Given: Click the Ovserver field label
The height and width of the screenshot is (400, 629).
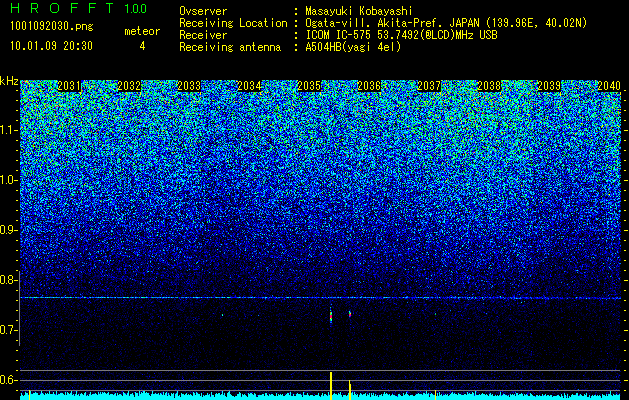Looking at the screenshot, I should (x=203, y=11).
